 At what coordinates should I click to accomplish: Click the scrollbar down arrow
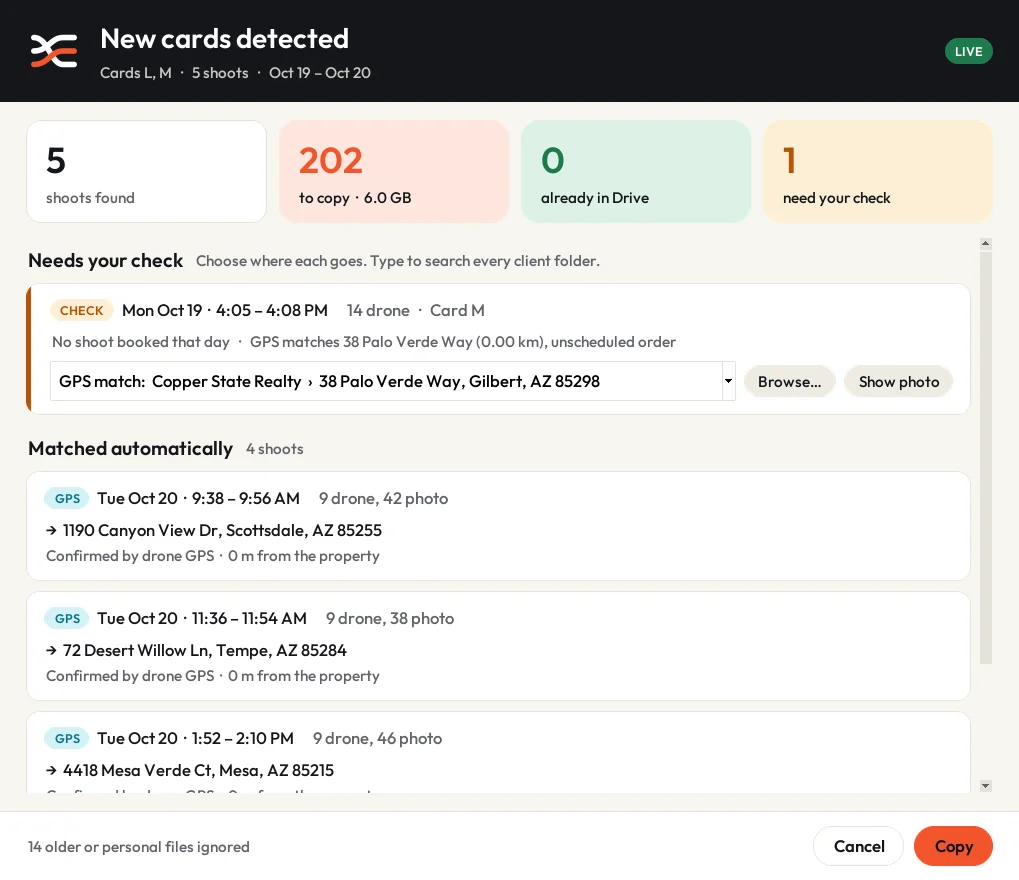click(986, 786)
